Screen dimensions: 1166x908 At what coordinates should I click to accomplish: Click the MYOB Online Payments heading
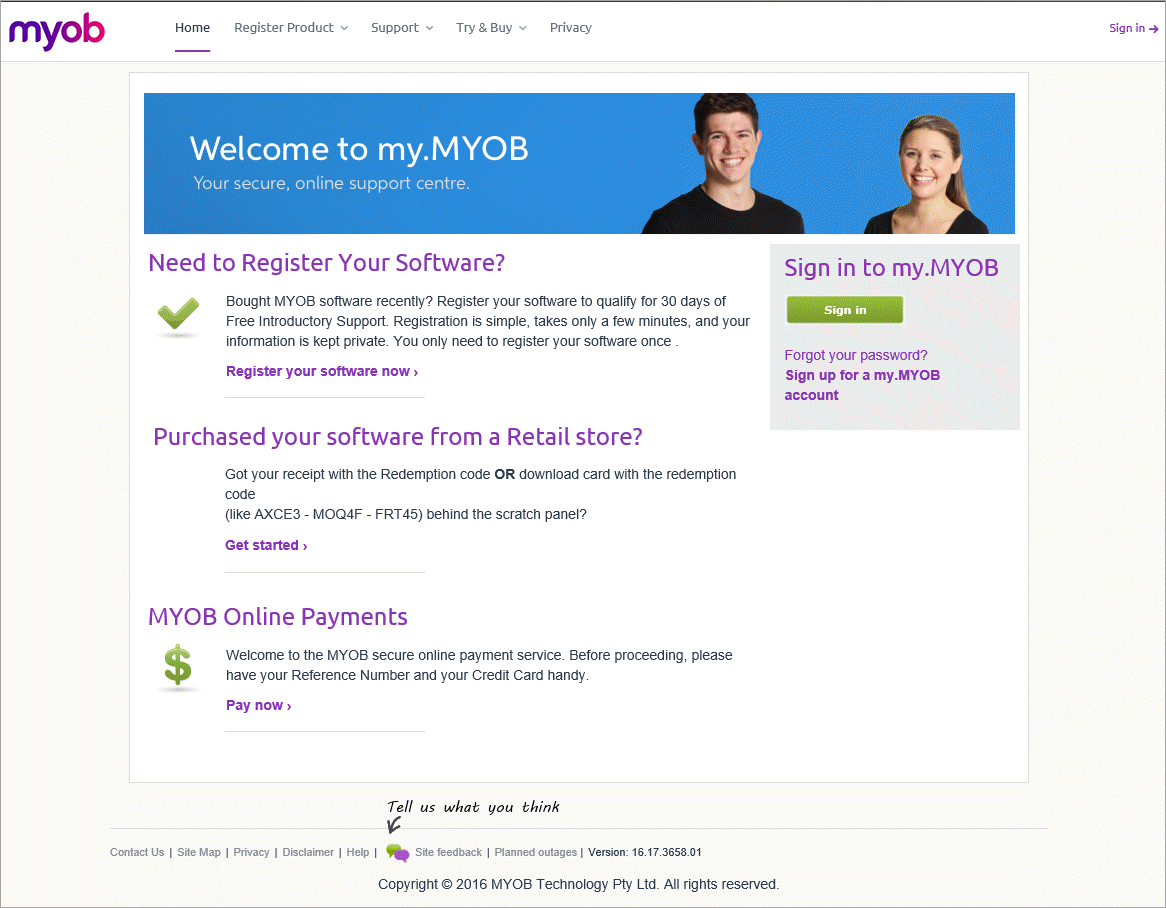point(278,616)
